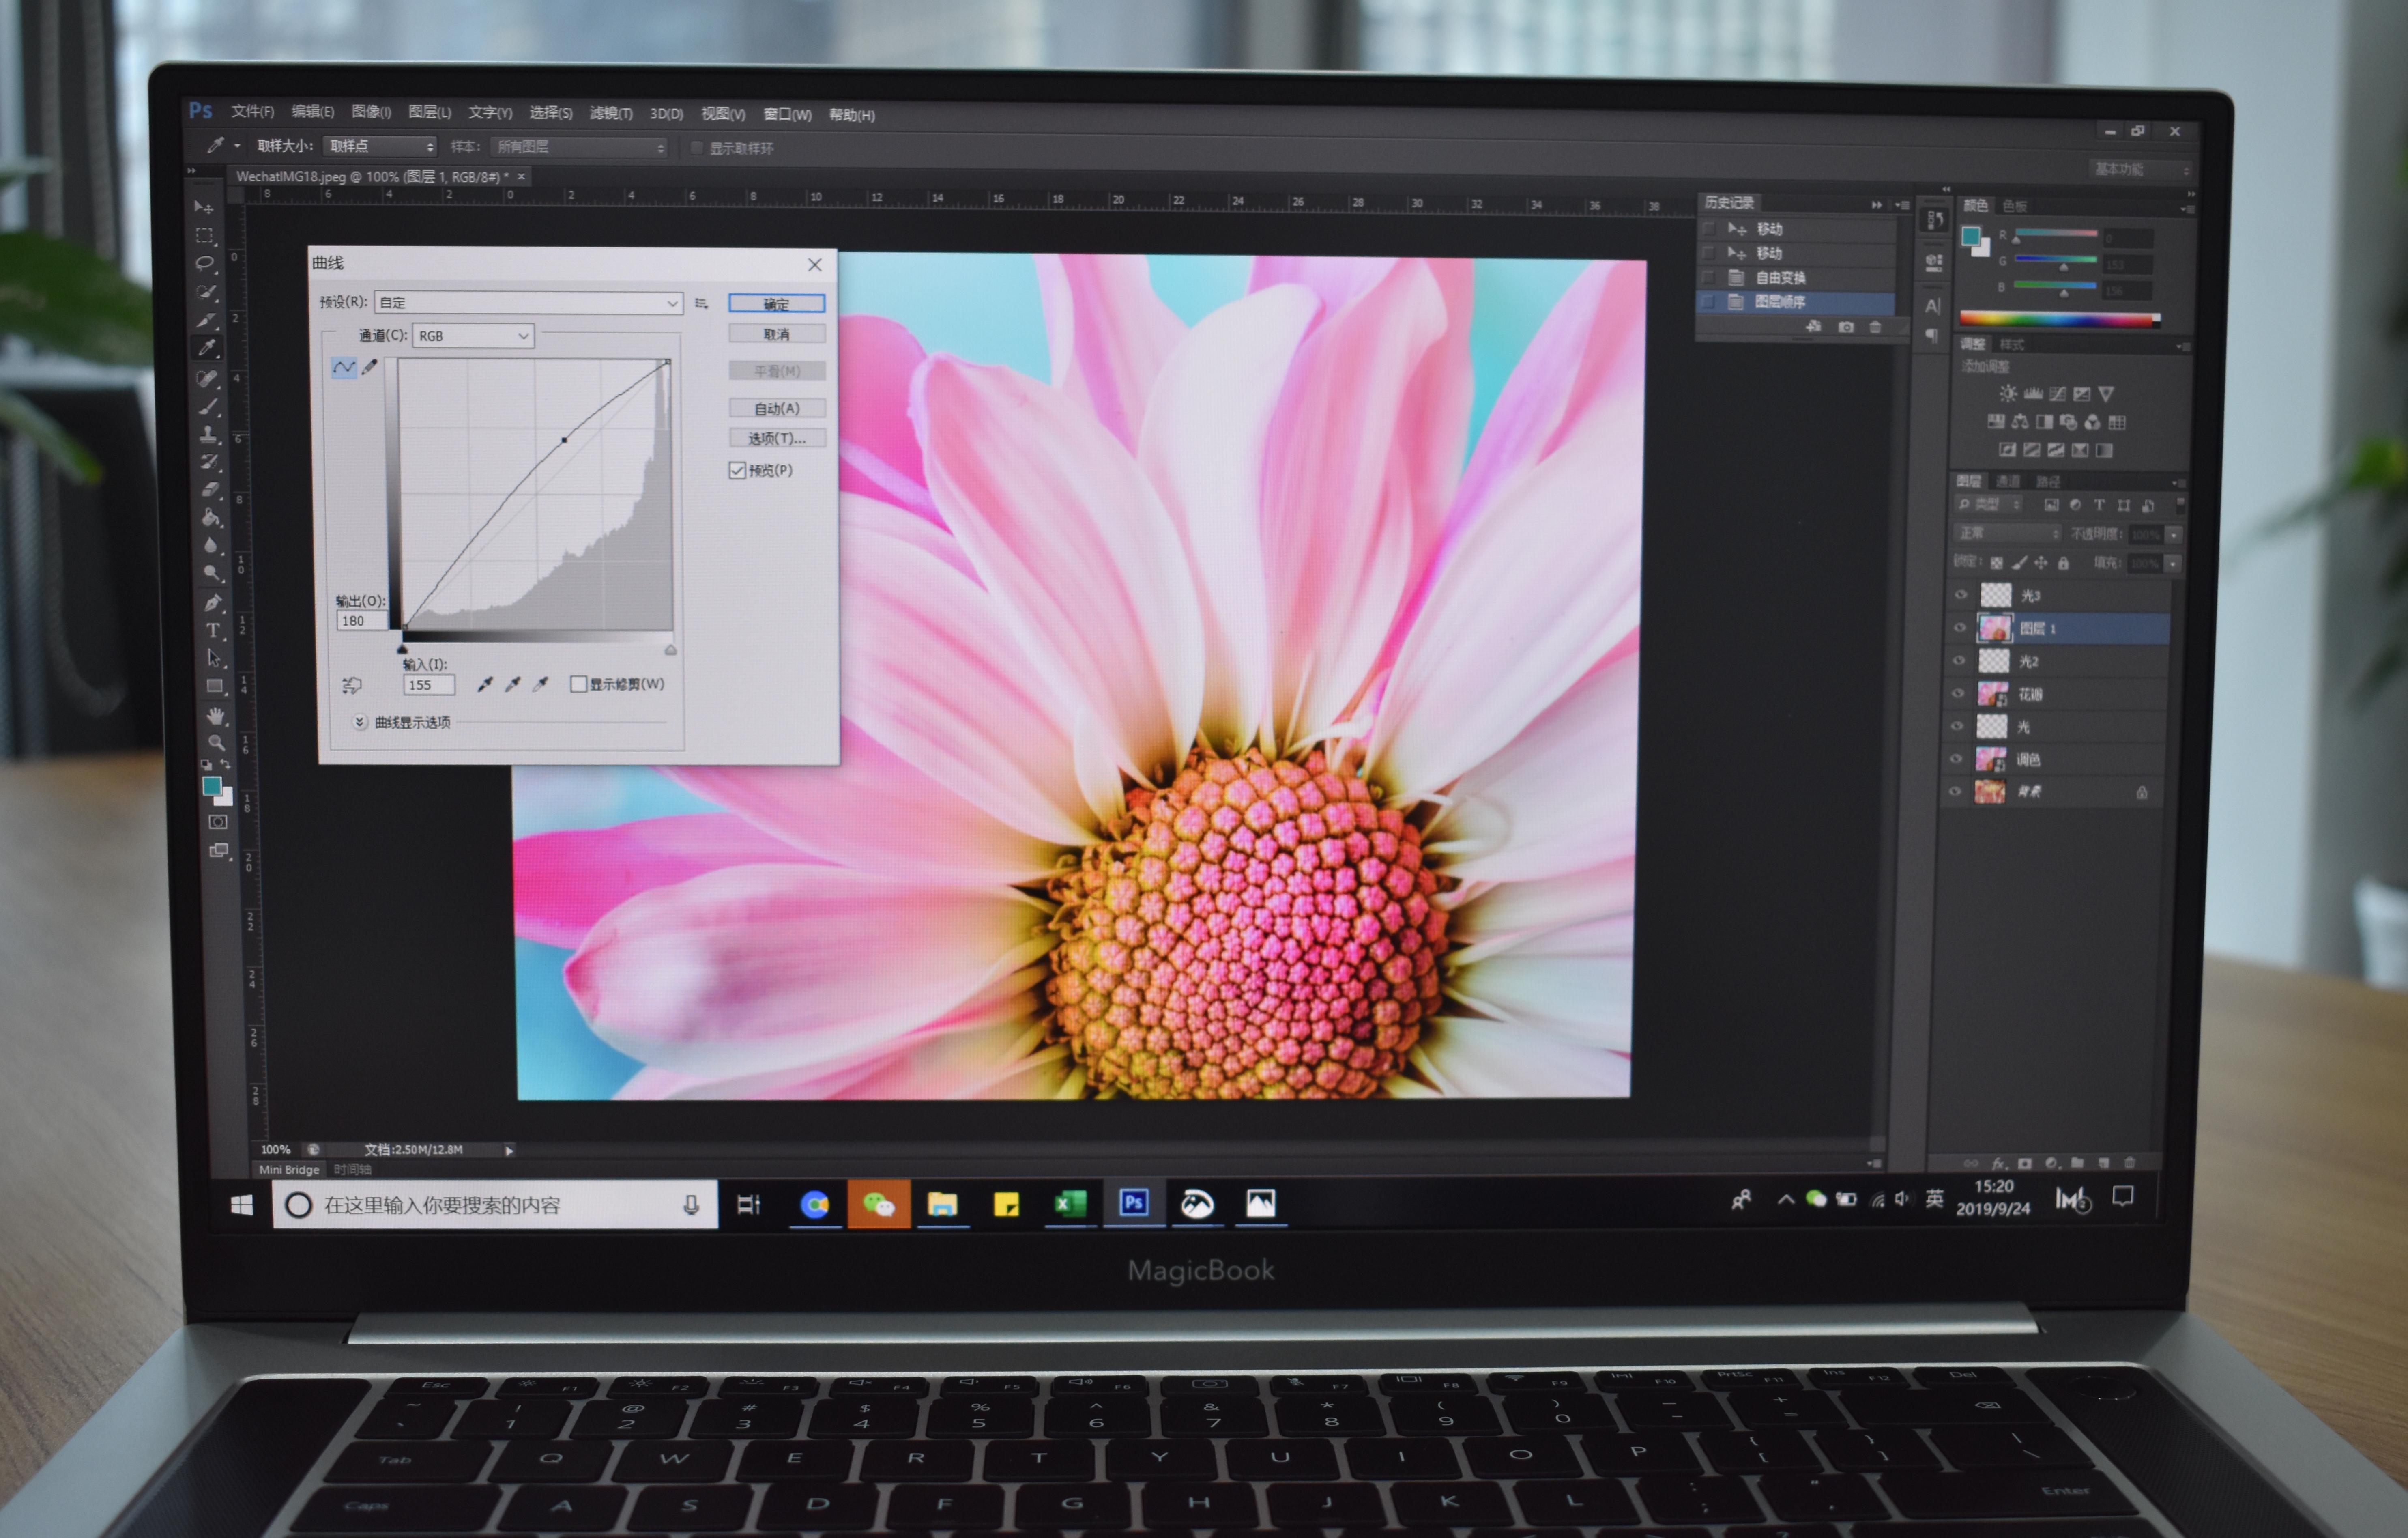The image size is (2408, 1538).
Task: Pick the white point eyedropper in Curves
Action: [541, 685]
